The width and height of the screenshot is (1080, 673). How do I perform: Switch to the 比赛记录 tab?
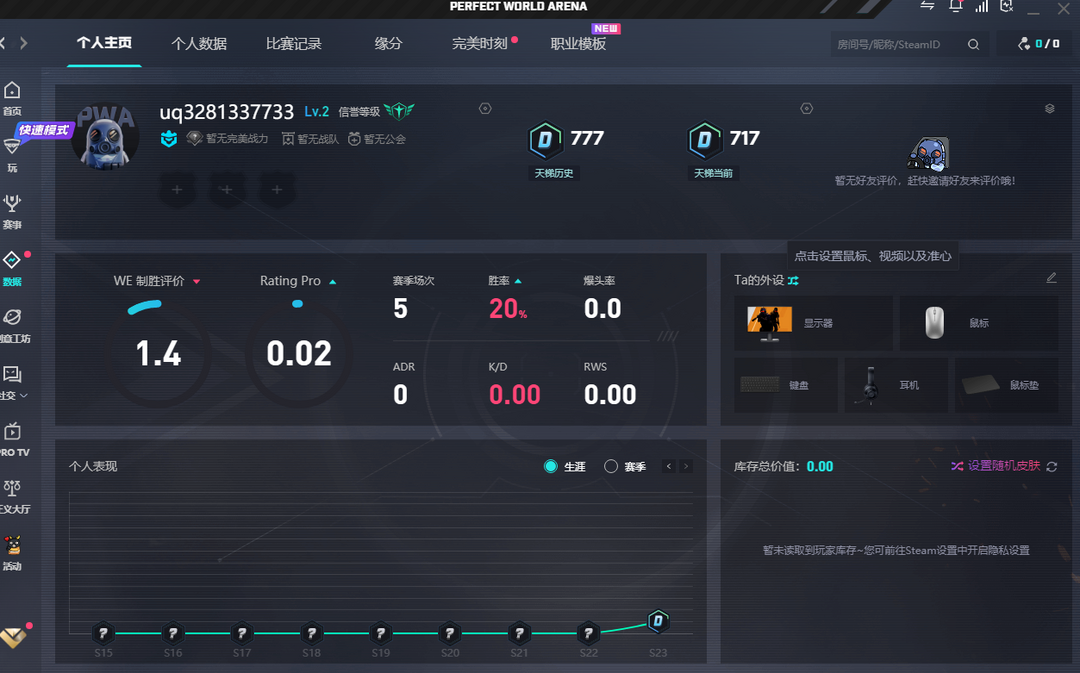(294, 43)
